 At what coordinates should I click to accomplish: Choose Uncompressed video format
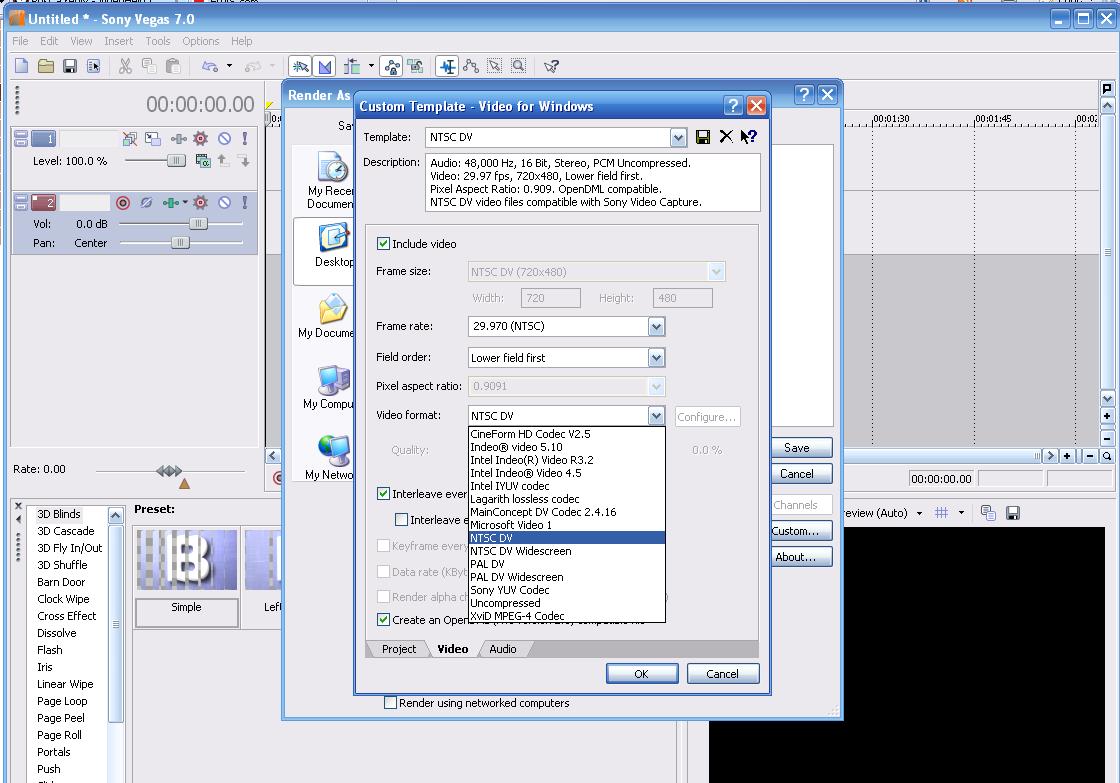click(x=567, y=603)
